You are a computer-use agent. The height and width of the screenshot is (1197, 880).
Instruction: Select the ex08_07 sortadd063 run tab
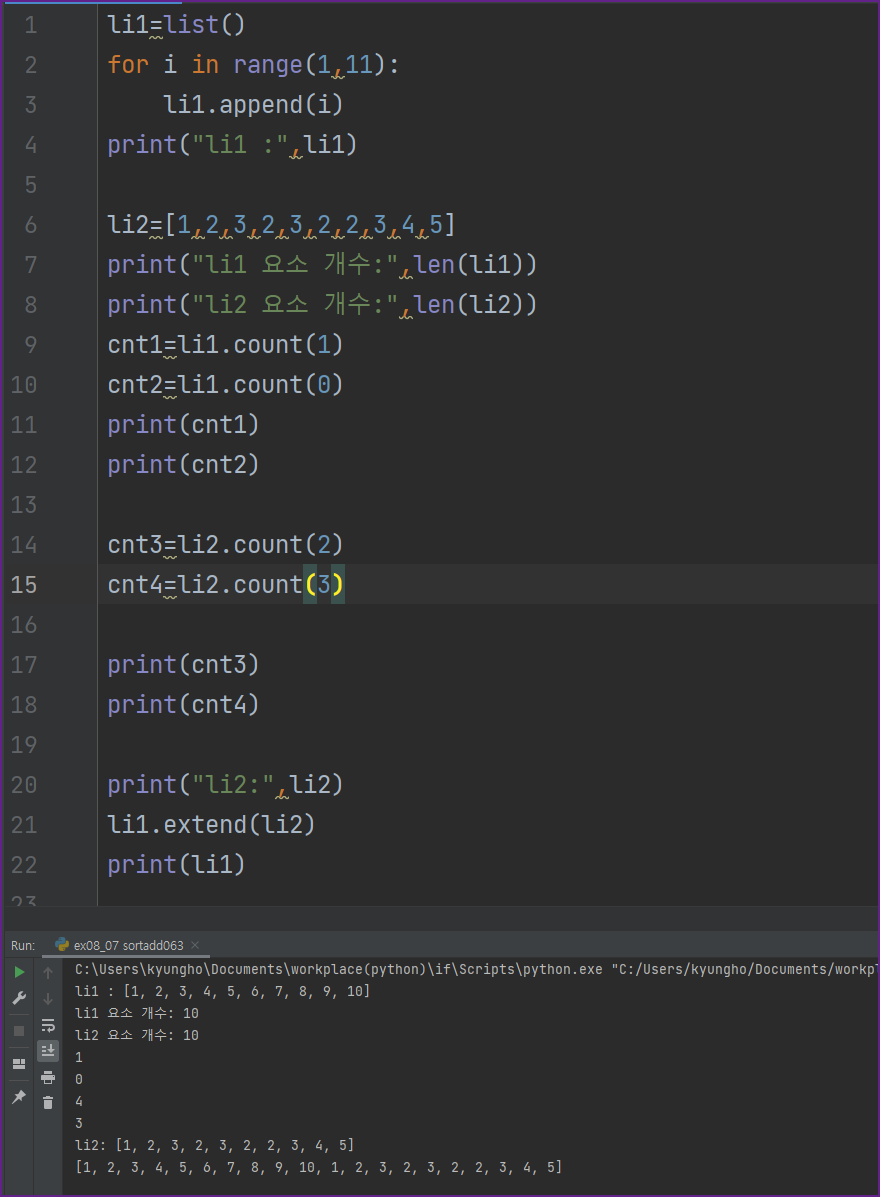pos(128,945)
